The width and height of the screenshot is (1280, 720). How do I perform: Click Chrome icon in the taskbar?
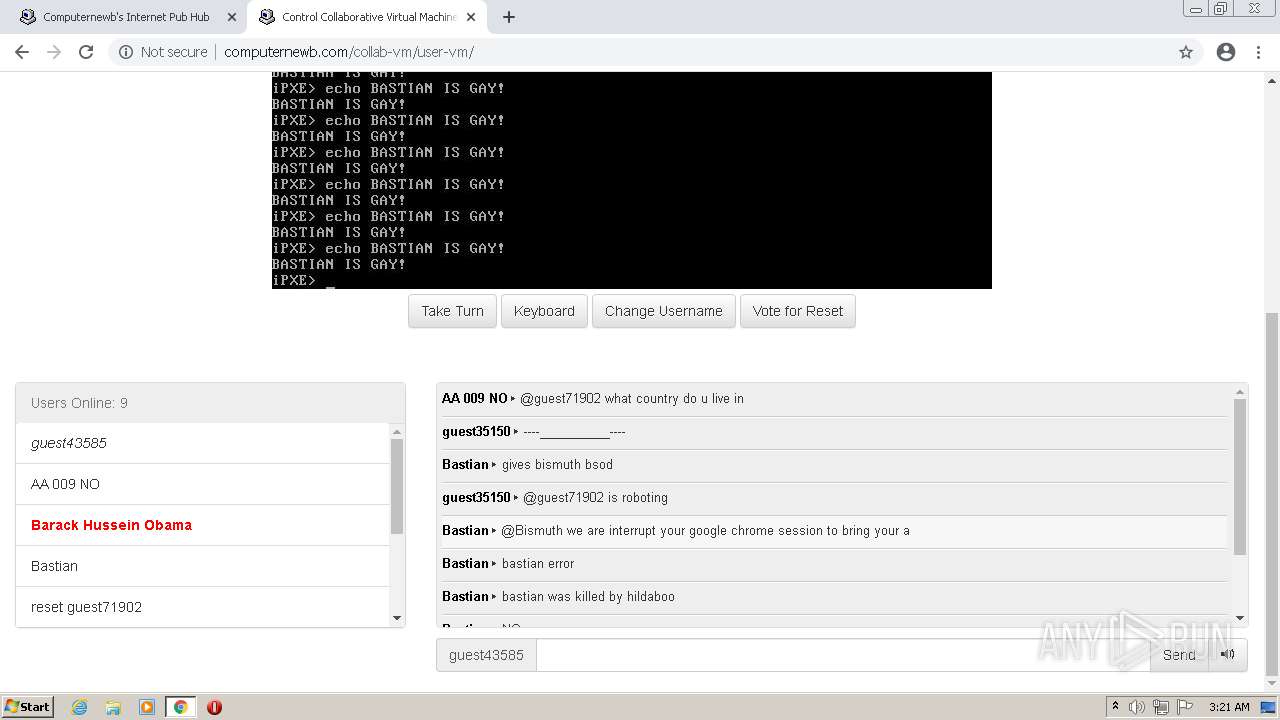point(180,707)
